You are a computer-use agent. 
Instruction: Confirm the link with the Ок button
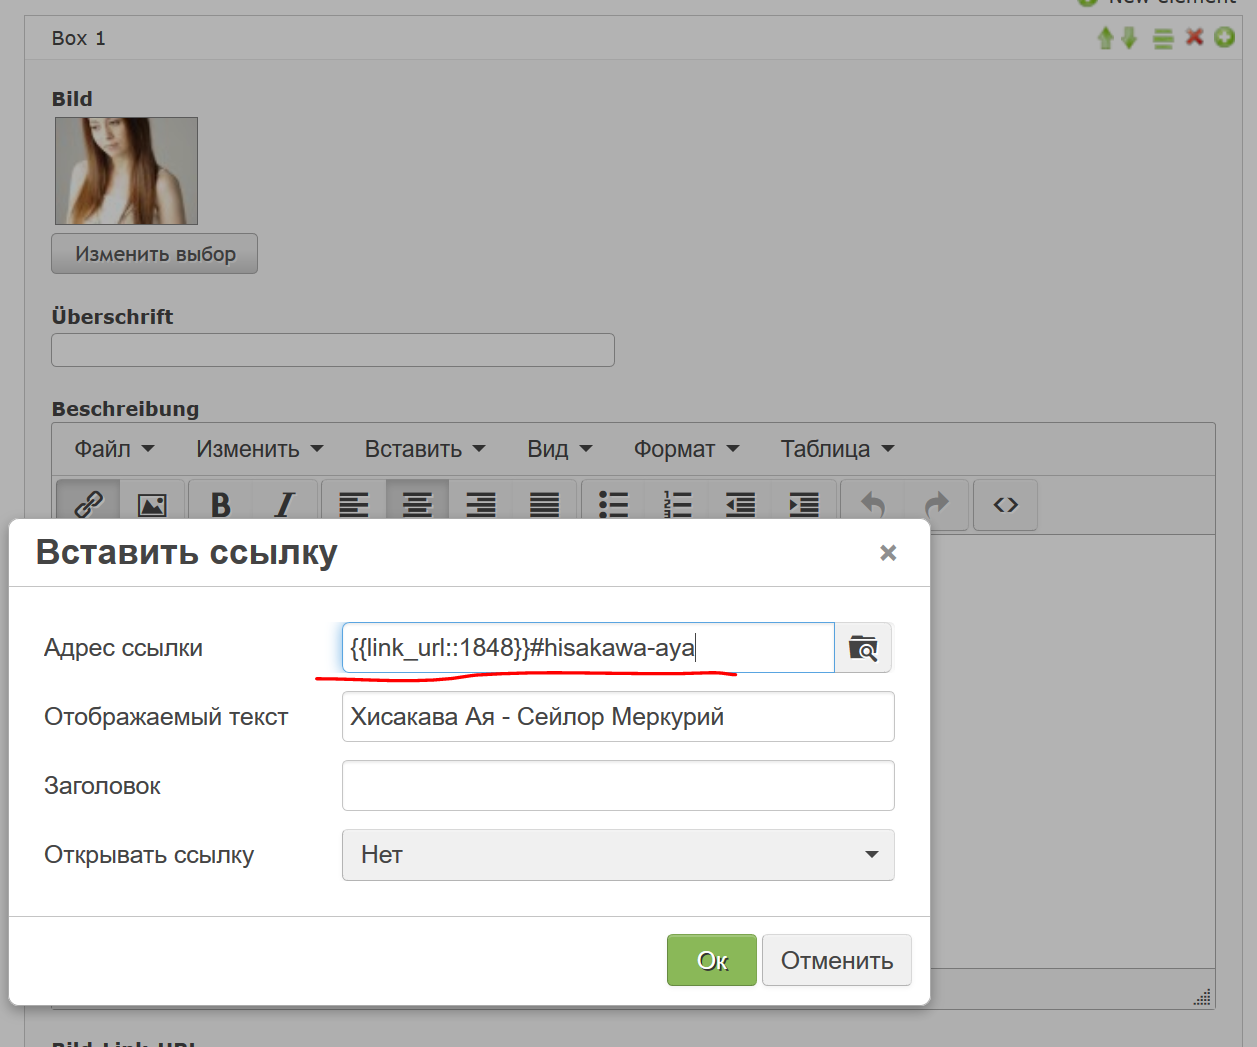coord(712,960)
